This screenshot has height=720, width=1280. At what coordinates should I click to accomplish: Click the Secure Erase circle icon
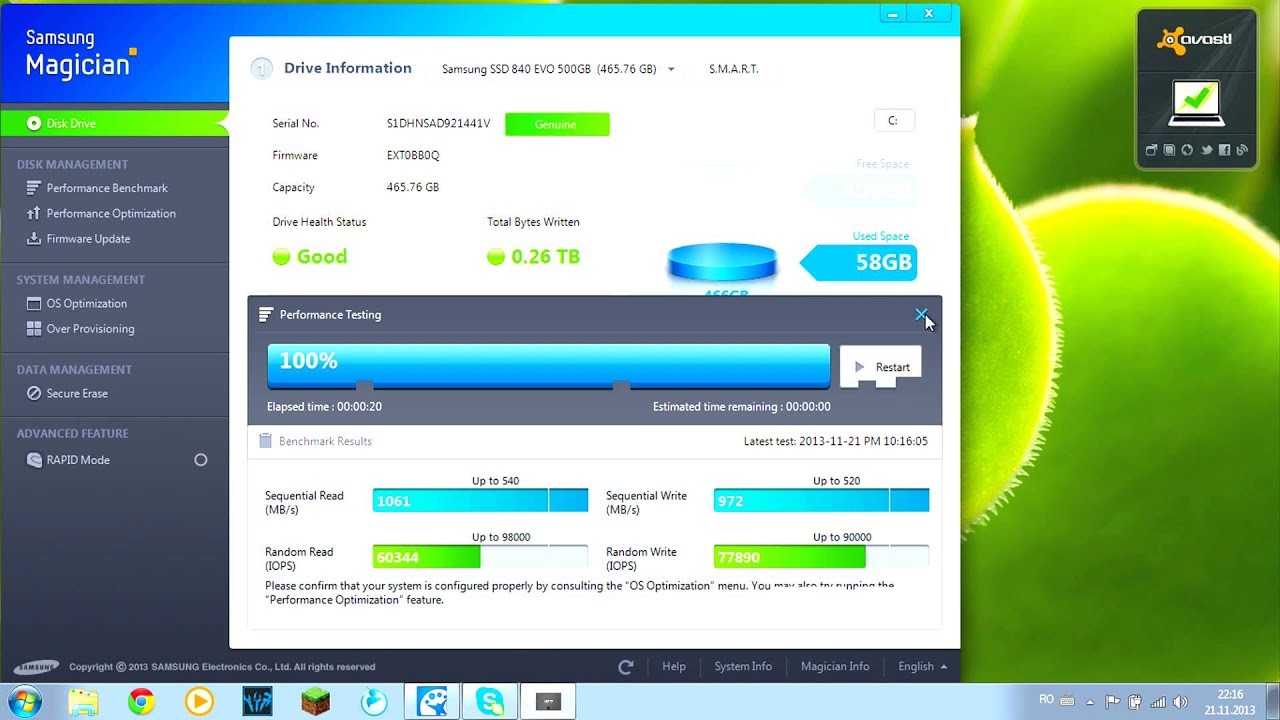pyautogui.click(x=33, y=394)
